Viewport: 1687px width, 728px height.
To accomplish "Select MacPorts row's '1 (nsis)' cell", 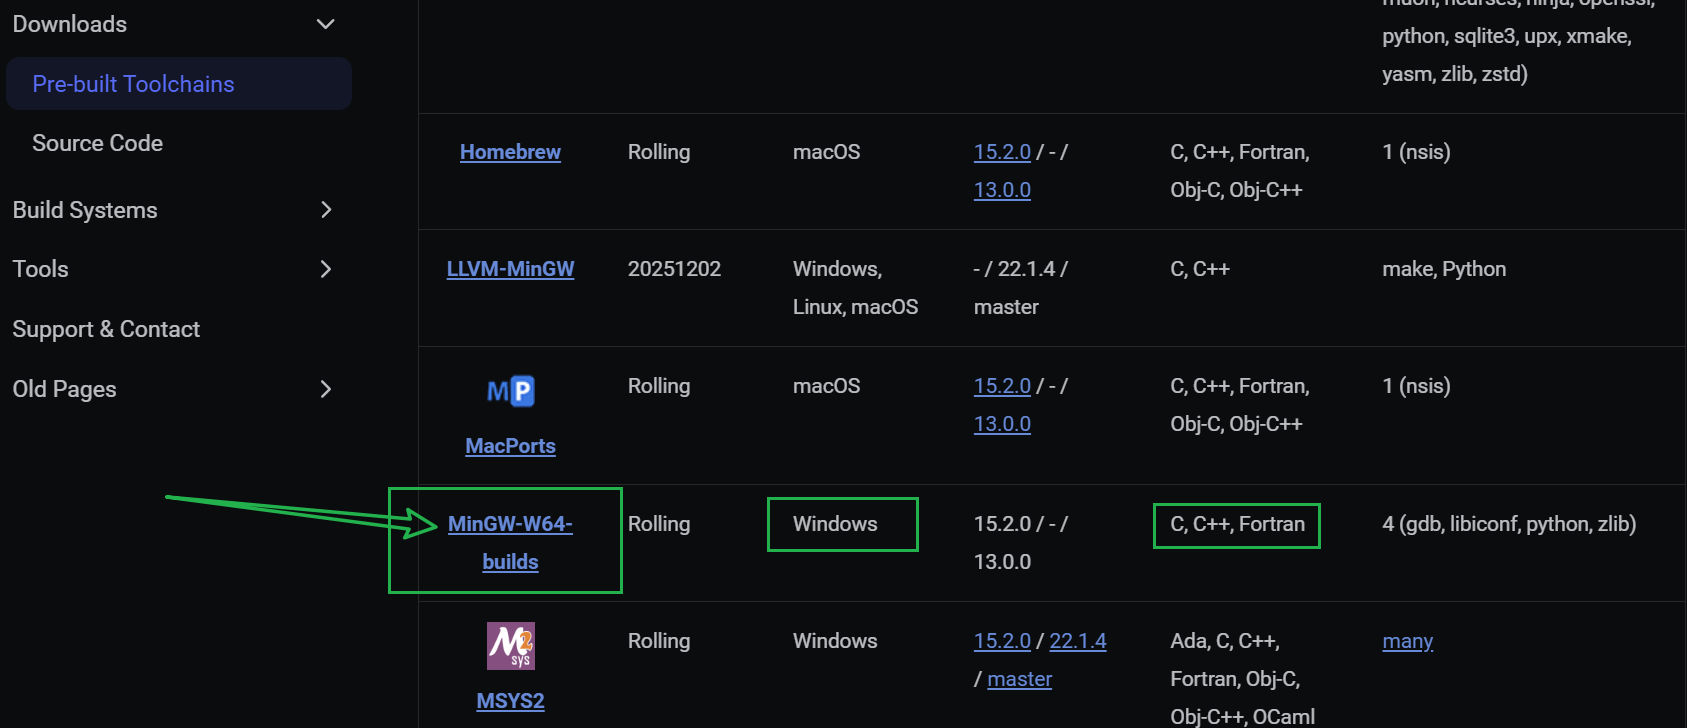I will click(1416, 386).
